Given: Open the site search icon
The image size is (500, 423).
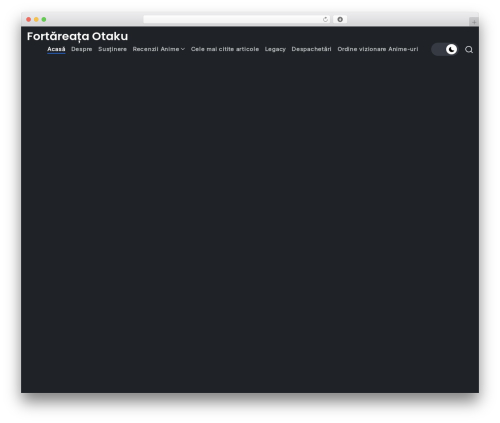Looking at the screenshot, I should tap(469, 50).
